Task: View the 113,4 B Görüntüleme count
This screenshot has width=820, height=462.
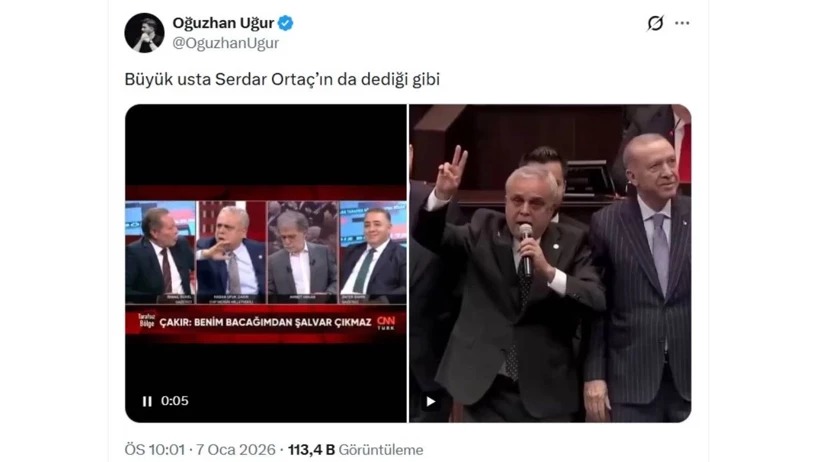Action: click(x=356, y=449)
